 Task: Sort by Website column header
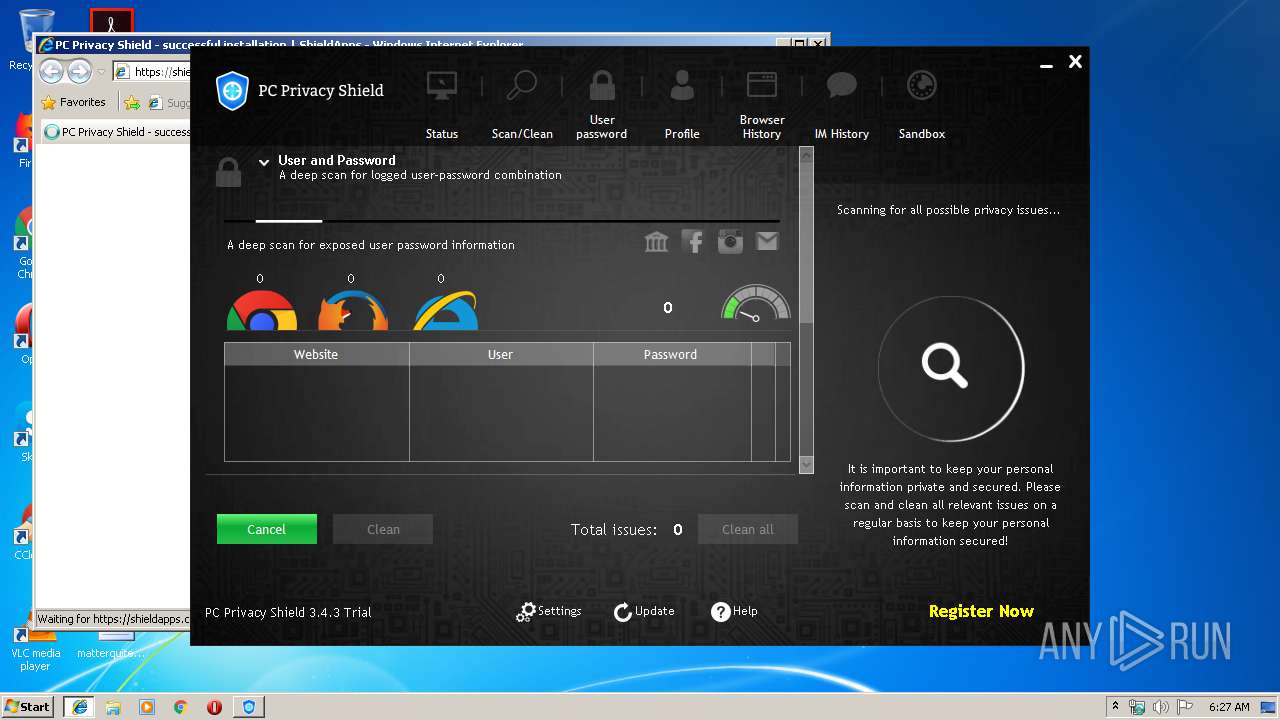click(316, 354)
